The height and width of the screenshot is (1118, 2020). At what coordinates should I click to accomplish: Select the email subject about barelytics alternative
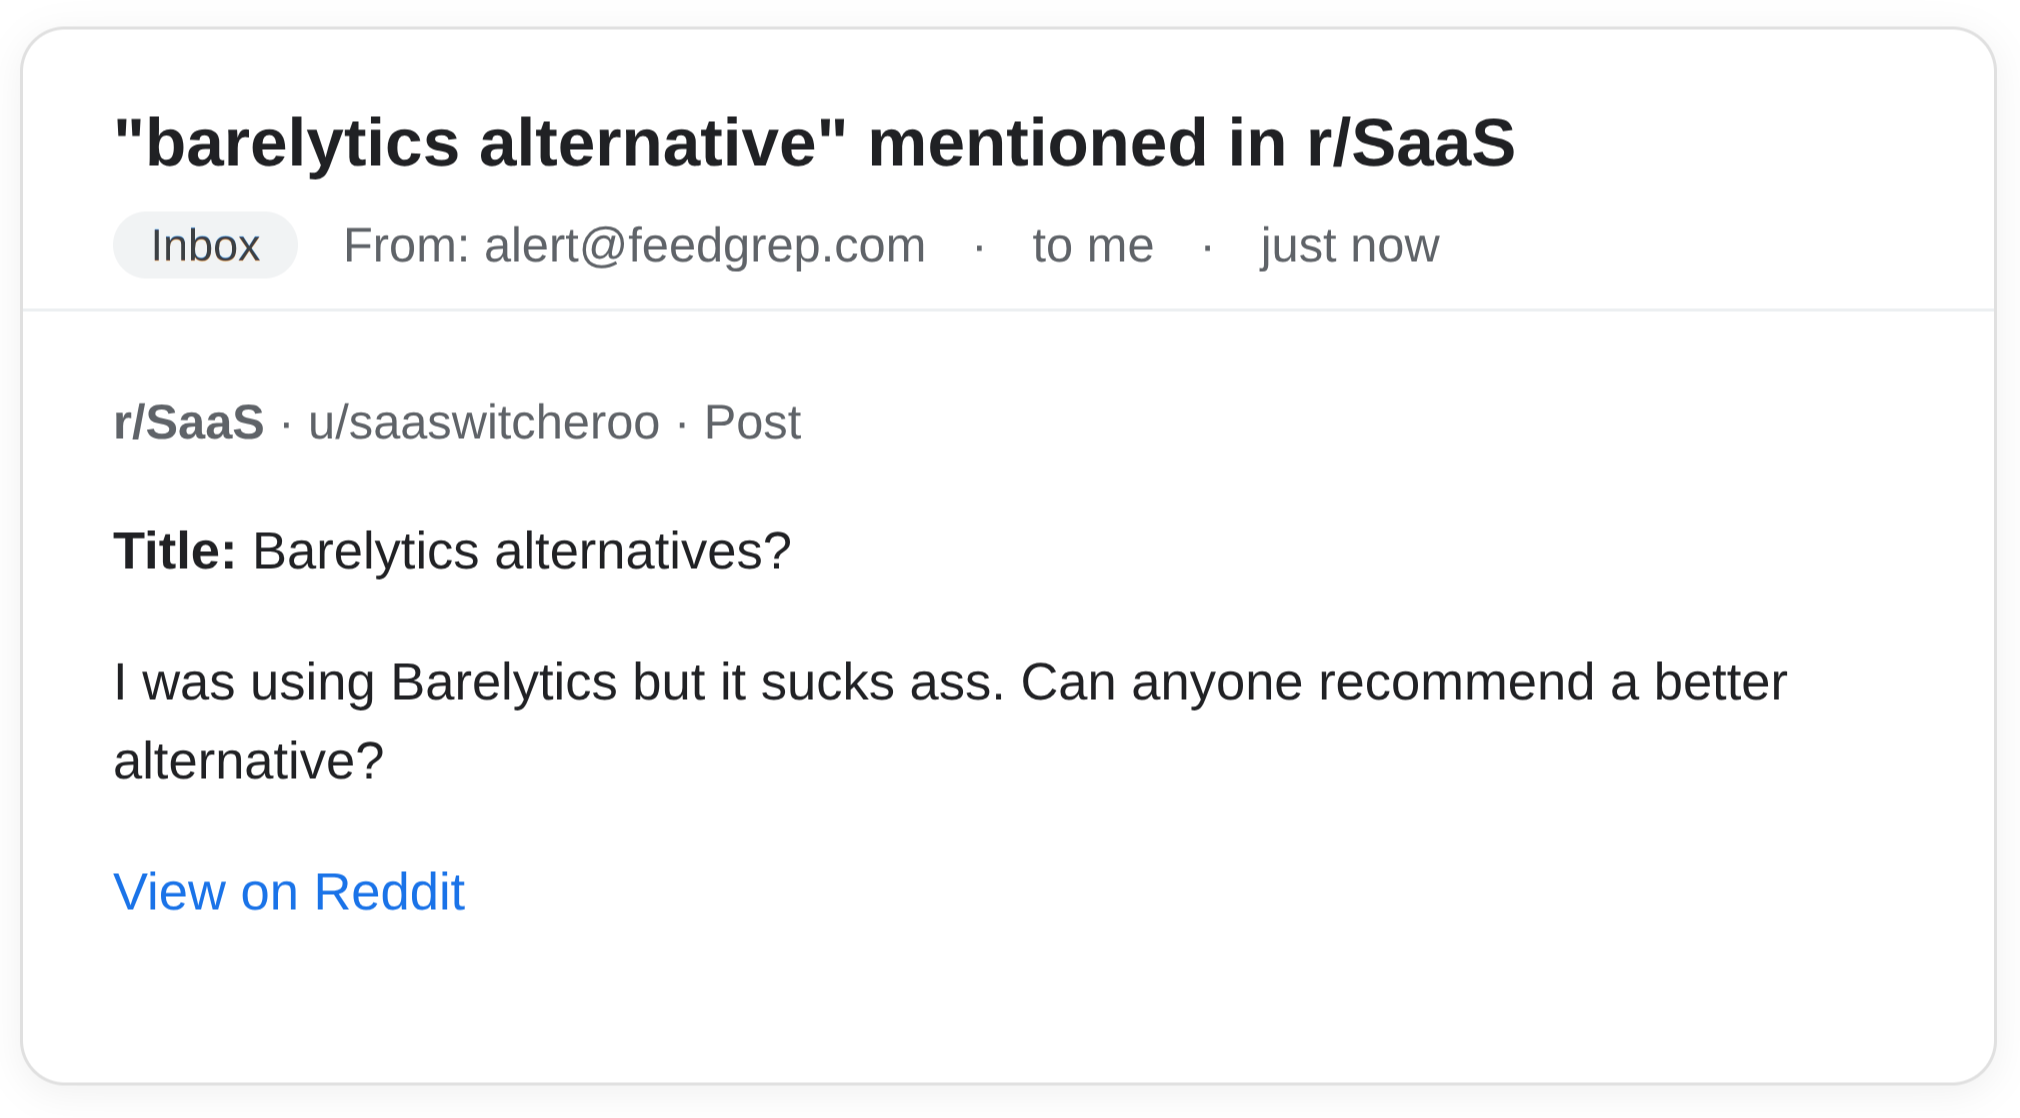pos(815,141)
